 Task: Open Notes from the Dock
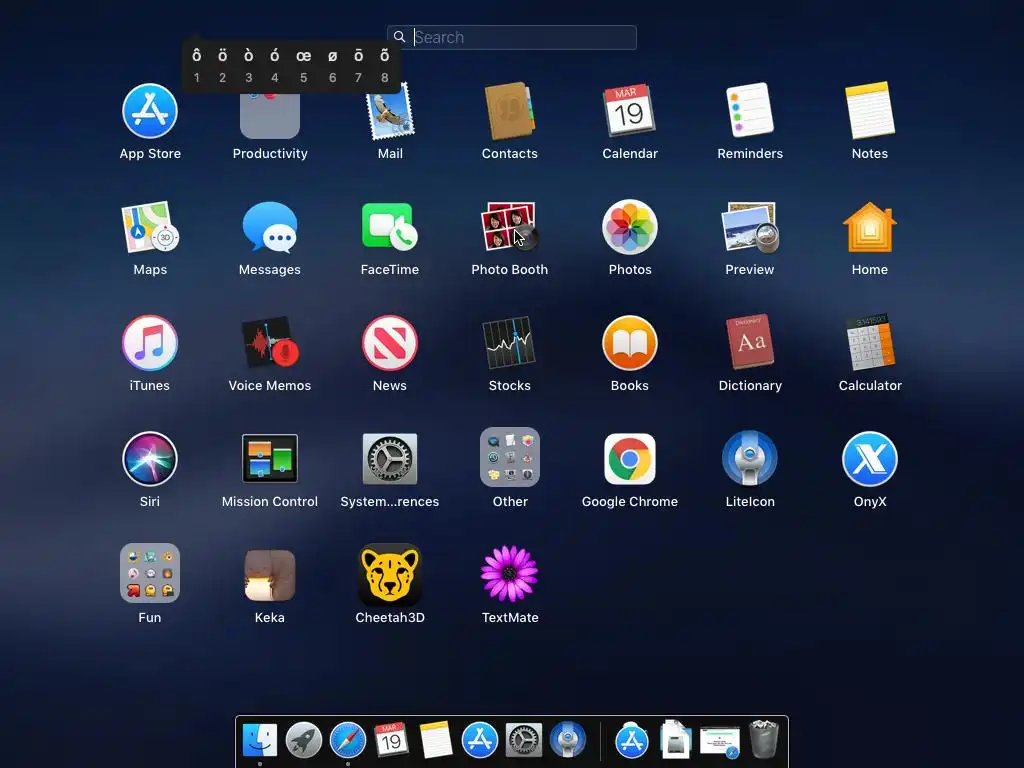(x=436, y=741)
